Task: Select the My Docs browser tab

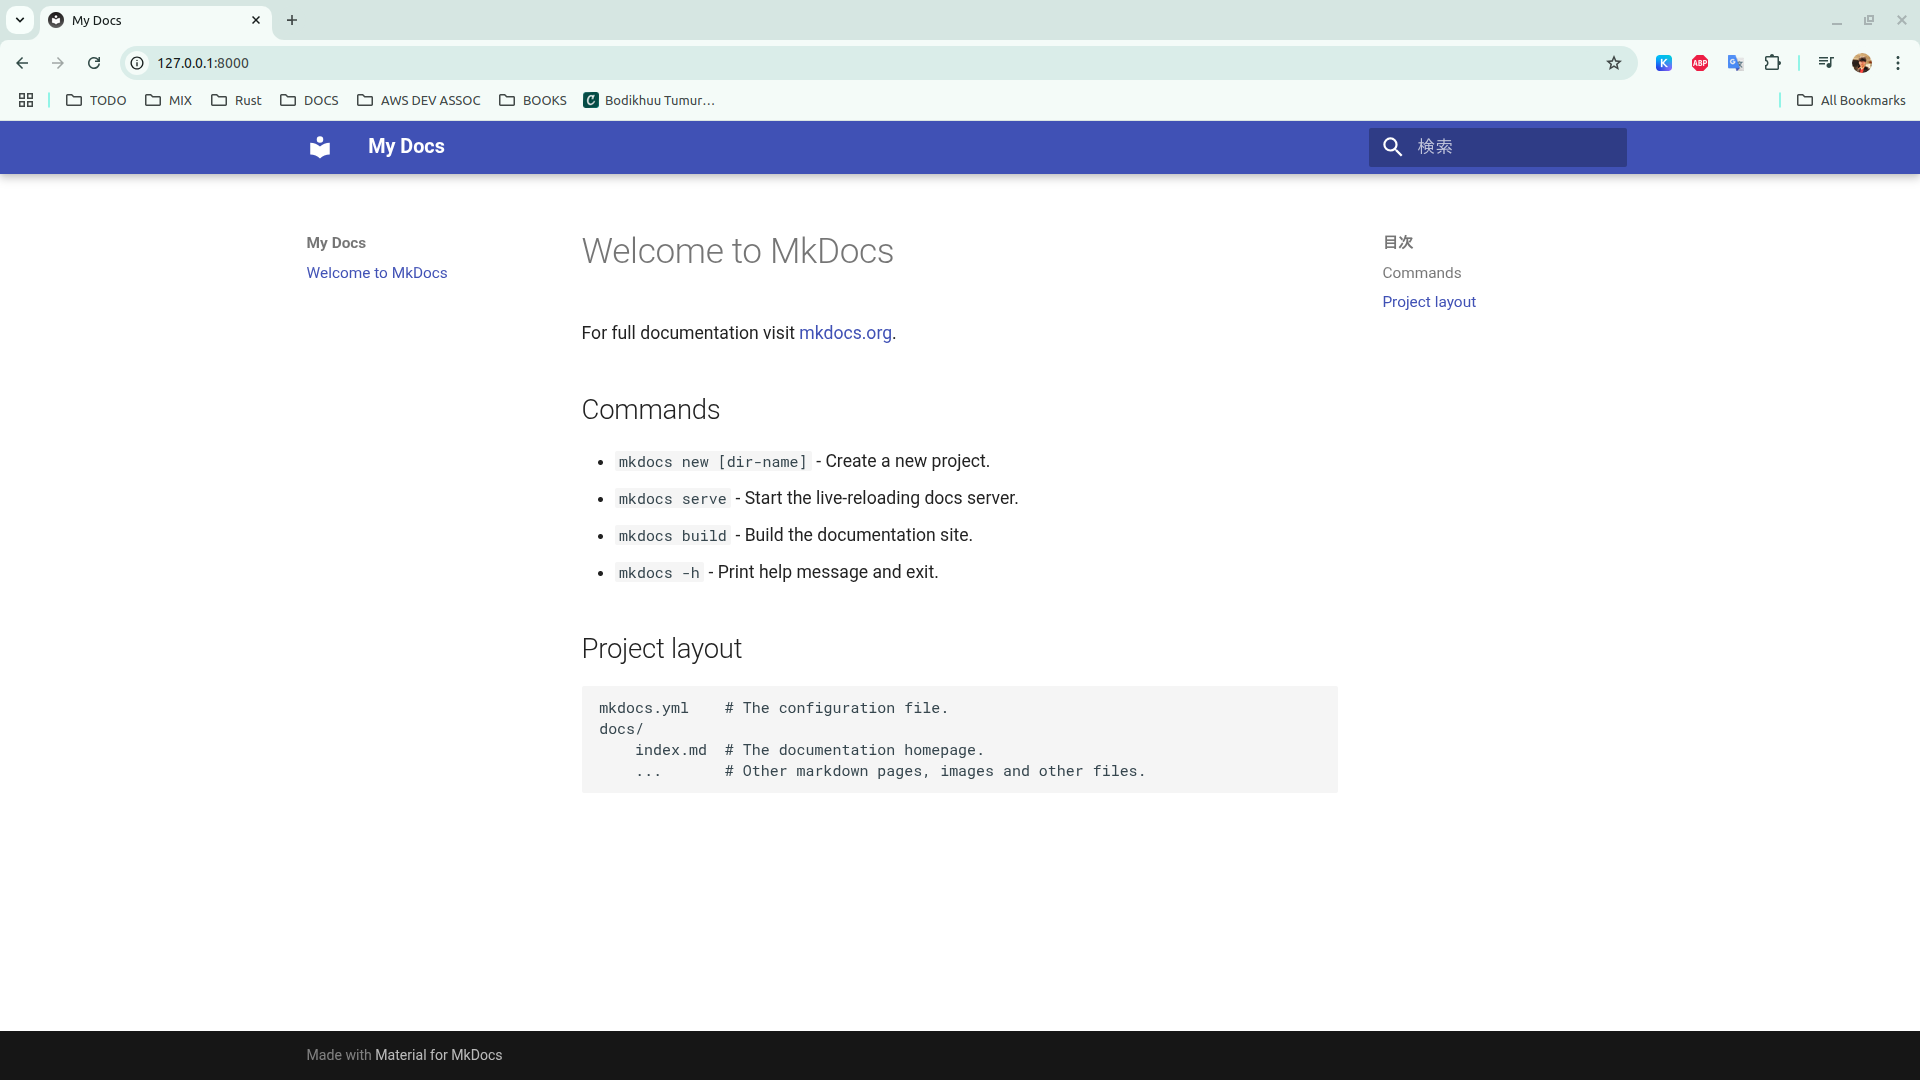Action: [x=150, y=20]
